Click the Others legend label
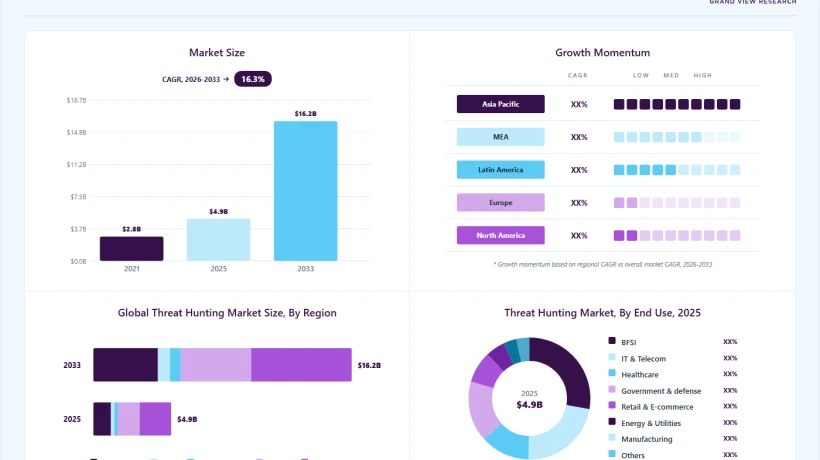Viewport: 820px width, 460px height. tap(633, 455)
